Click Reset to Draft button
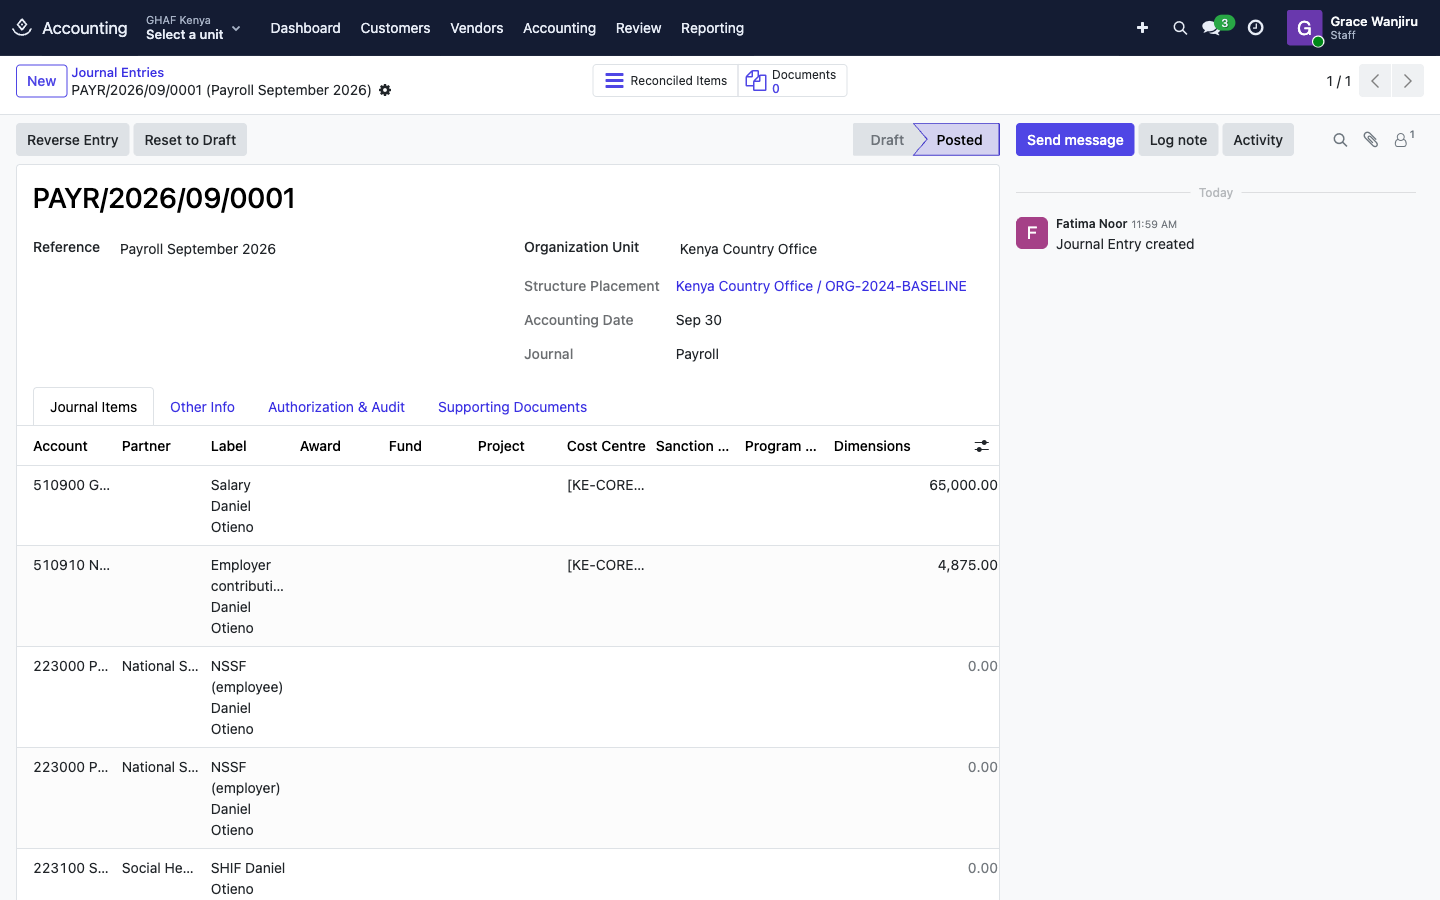Viewport: 1440px width, 900px height. point(190,140)
